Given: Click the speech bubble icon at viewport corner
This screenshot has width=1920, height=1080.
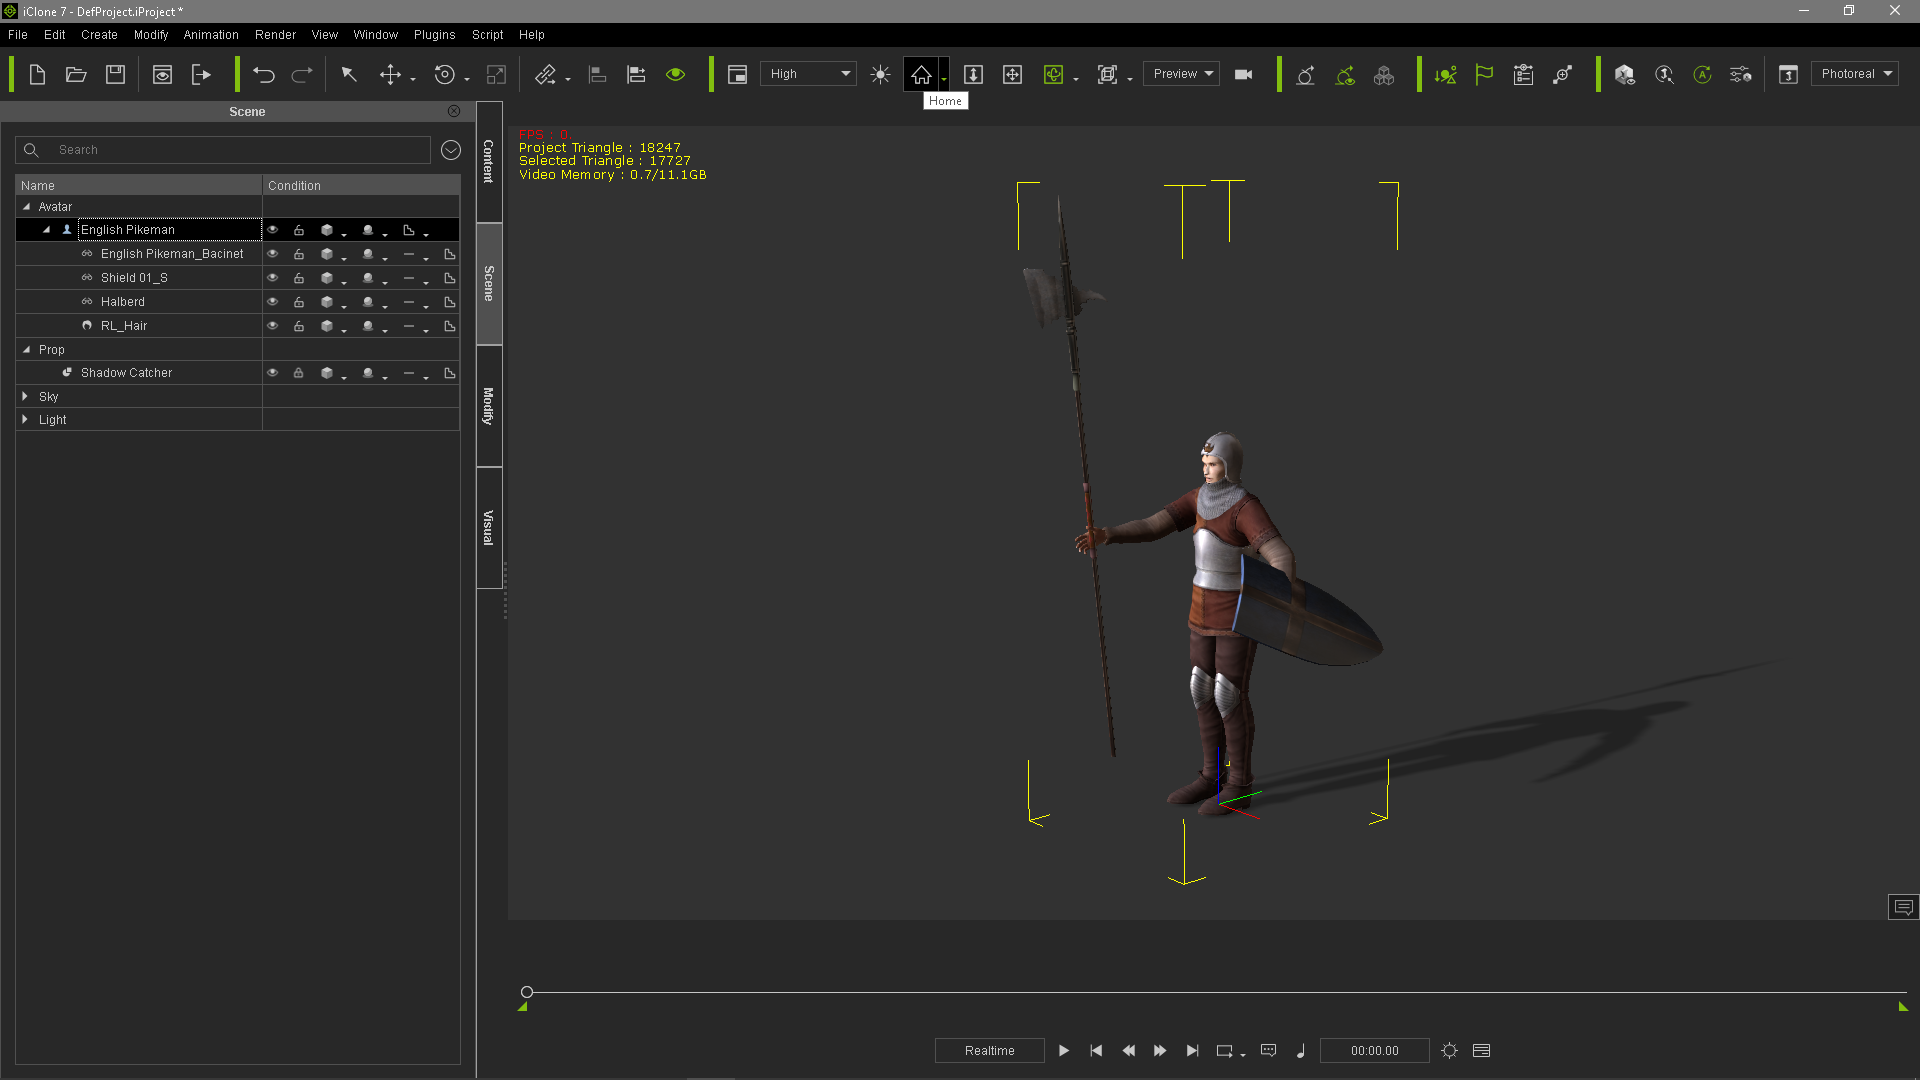Looking at the screenshot, I should [x=1903, y=907].
